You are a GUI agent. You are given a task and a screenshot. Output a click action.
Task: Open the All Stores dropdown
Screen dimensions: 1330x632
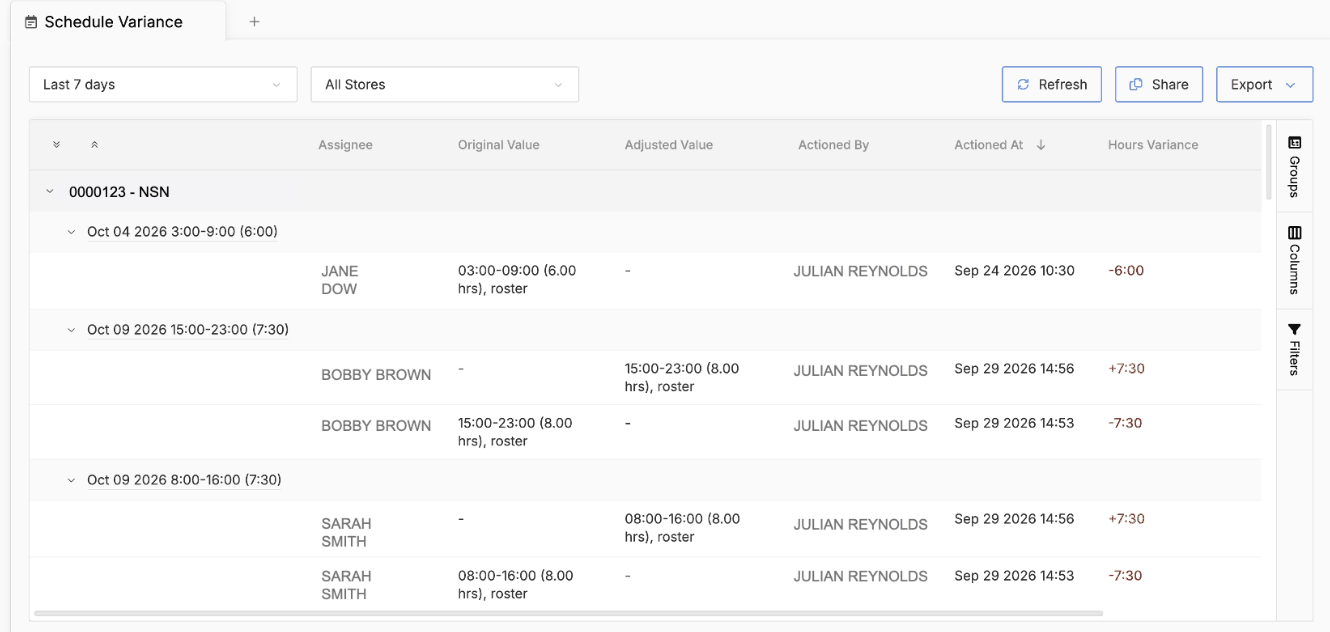click(x=445, y=85)
